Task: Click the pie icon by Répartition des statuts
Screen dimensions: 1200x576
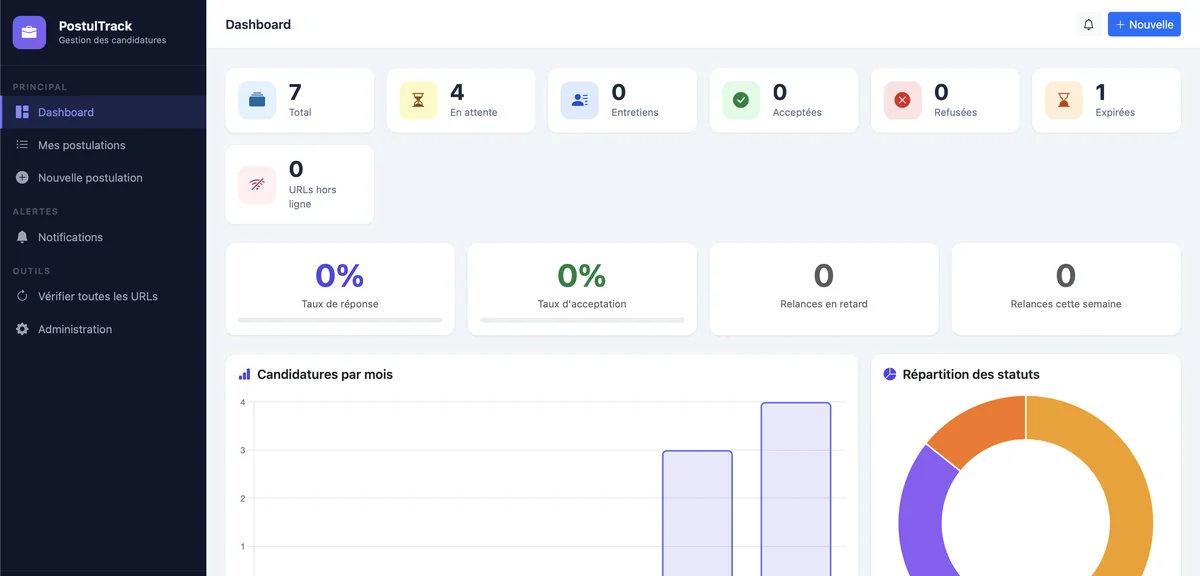Action: pos(890,374)
